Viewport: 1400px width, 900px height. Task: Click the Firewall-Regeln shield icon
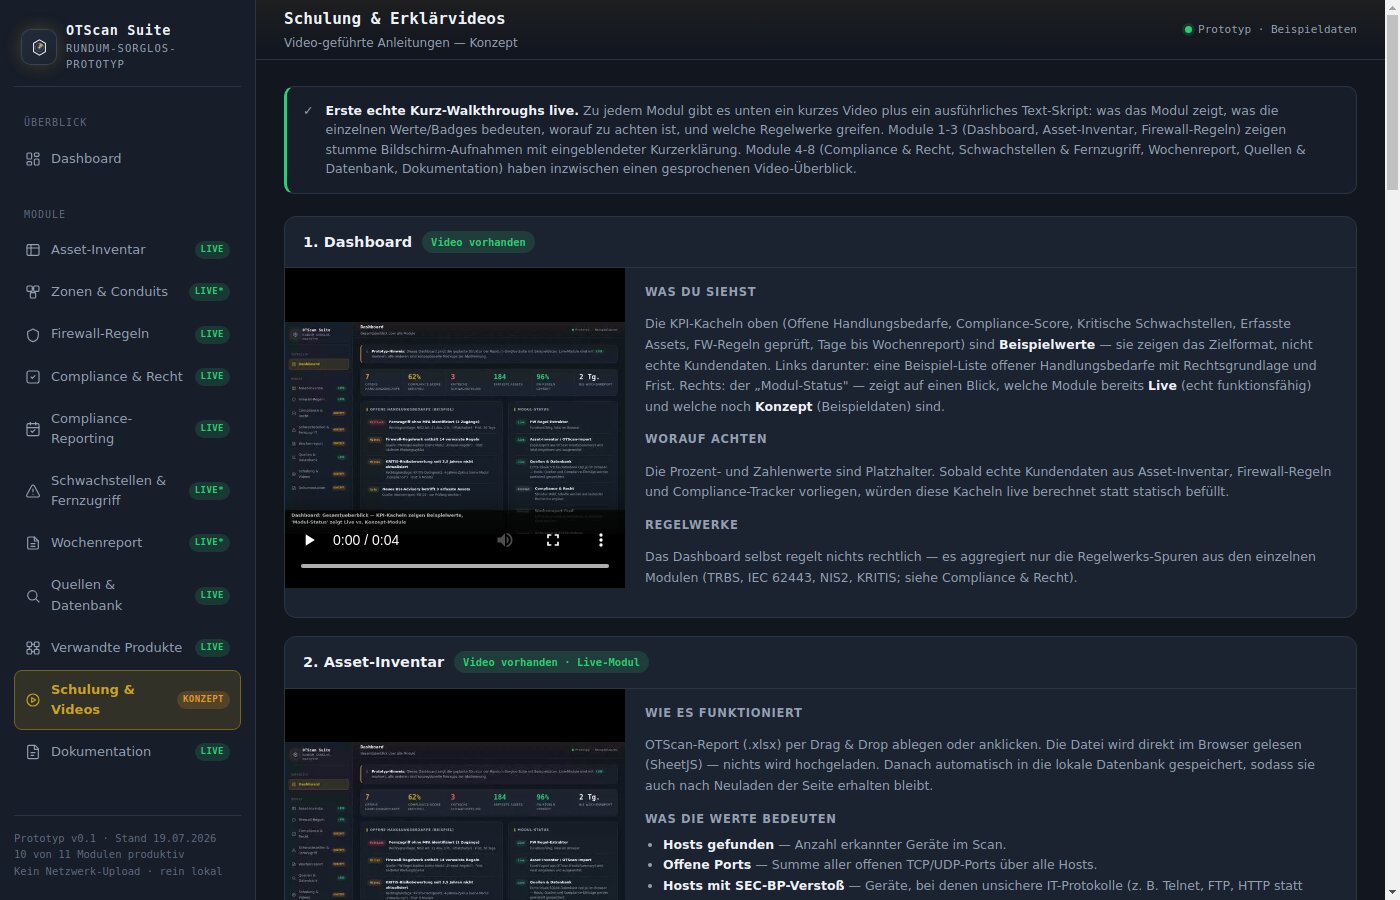tap(33, 335)
